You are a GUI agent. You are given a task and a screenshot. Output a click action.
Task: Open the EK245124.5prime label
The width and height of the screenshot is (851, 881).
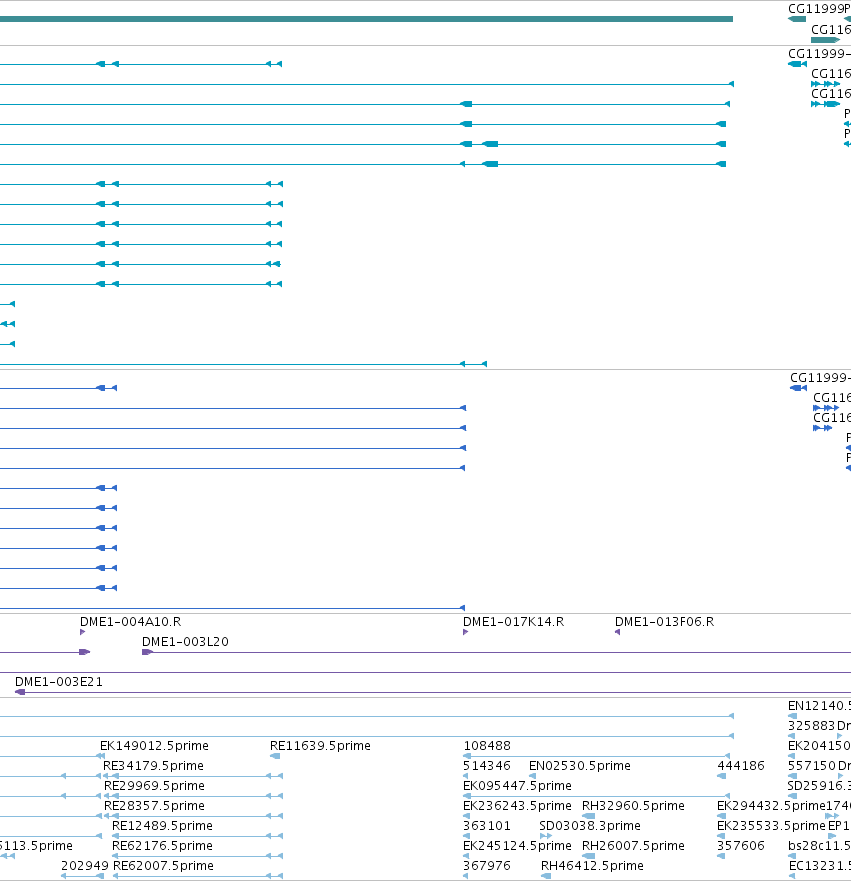pos(517,846)
